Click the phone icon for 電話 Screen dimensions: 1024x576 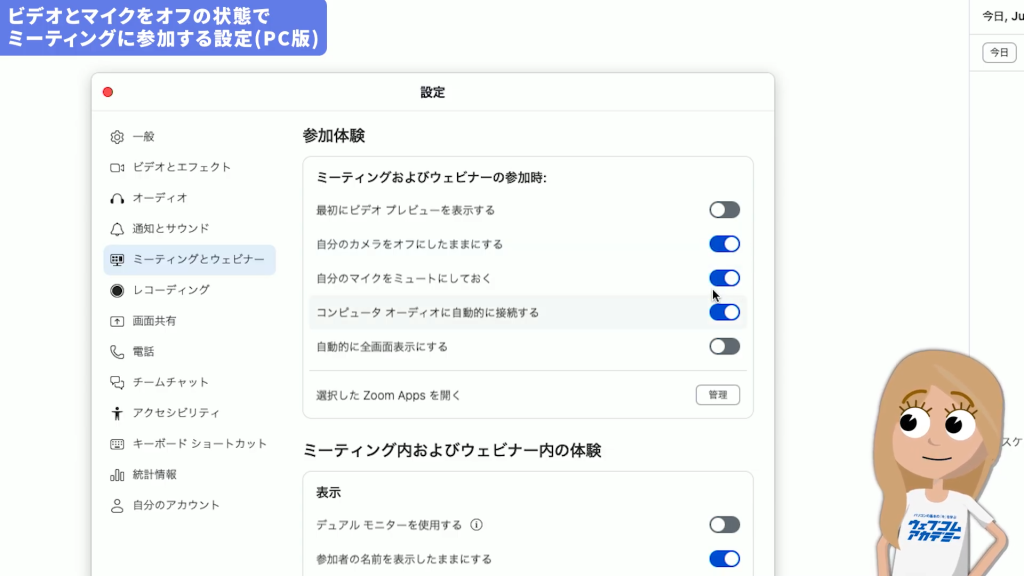click(x=117, y=352)
